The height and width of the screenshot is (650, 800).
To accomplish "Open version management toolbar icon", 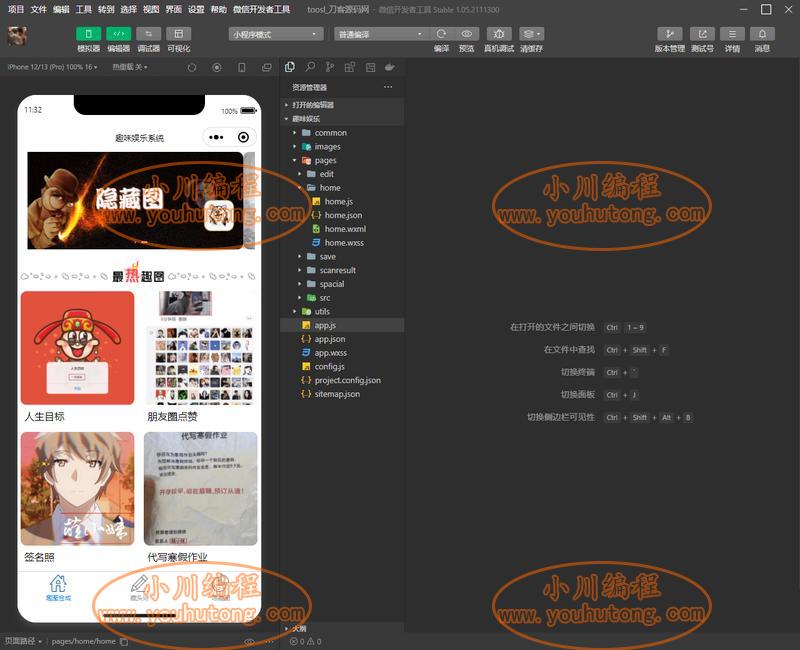I will point(669,34).
